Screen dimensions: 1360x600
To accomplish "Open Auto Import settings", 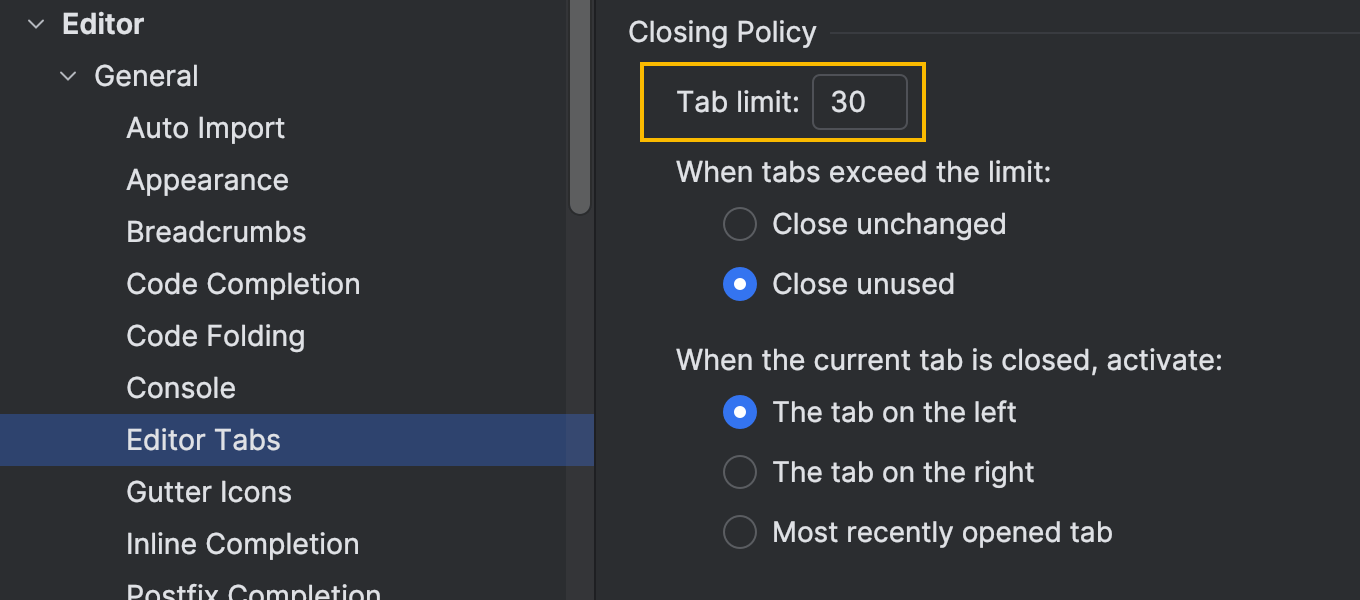I will click(x=205, y=128).
